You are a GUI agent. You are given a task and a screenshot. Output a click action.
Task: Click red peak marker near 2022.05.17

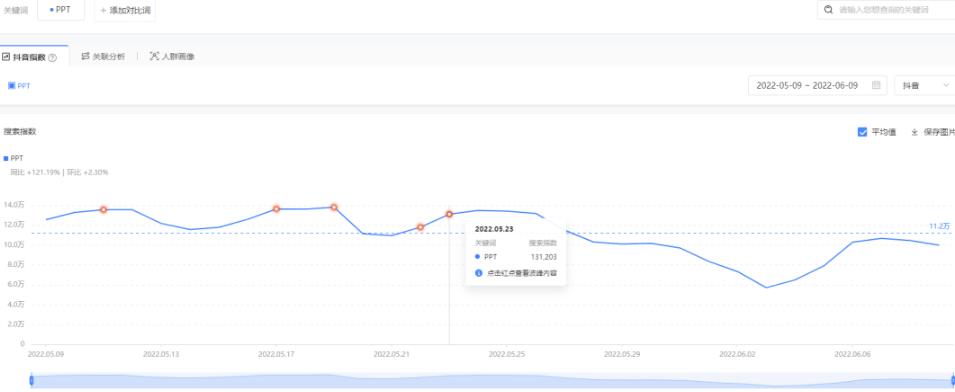pos(277,209)
